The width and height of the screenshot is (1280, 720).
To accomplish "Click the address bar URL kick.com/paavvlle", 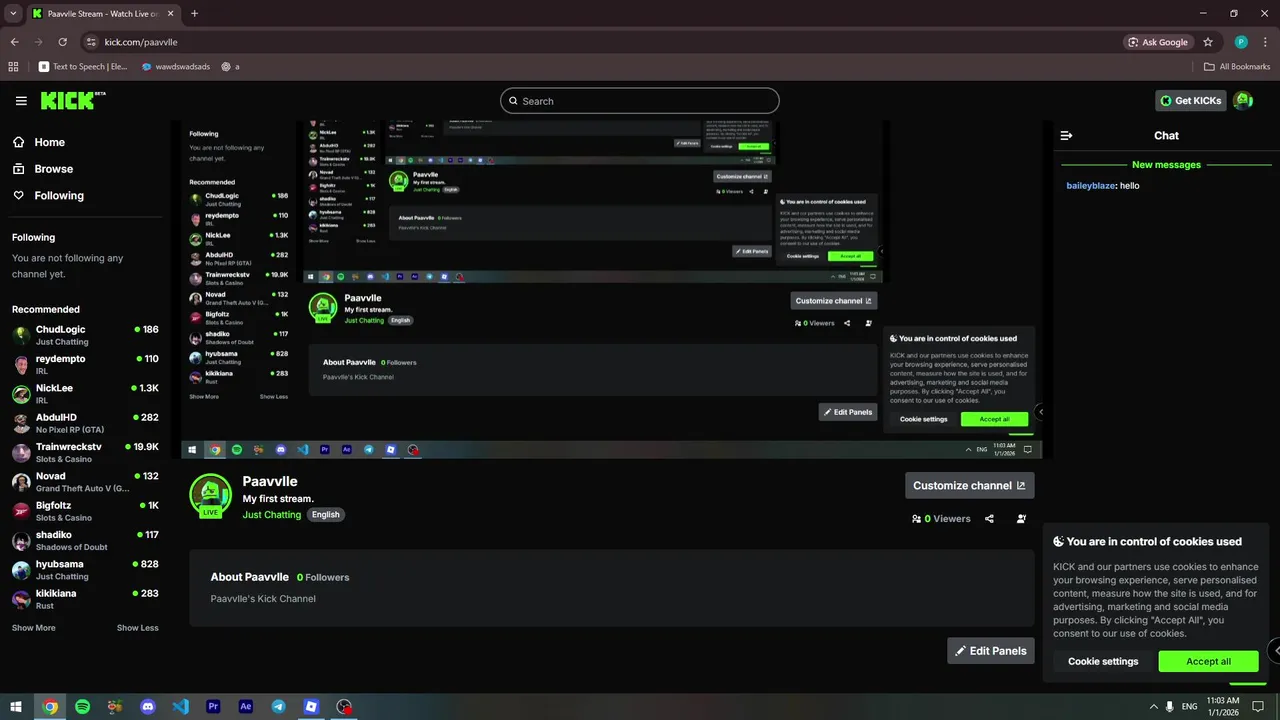I will pos(141,42).
